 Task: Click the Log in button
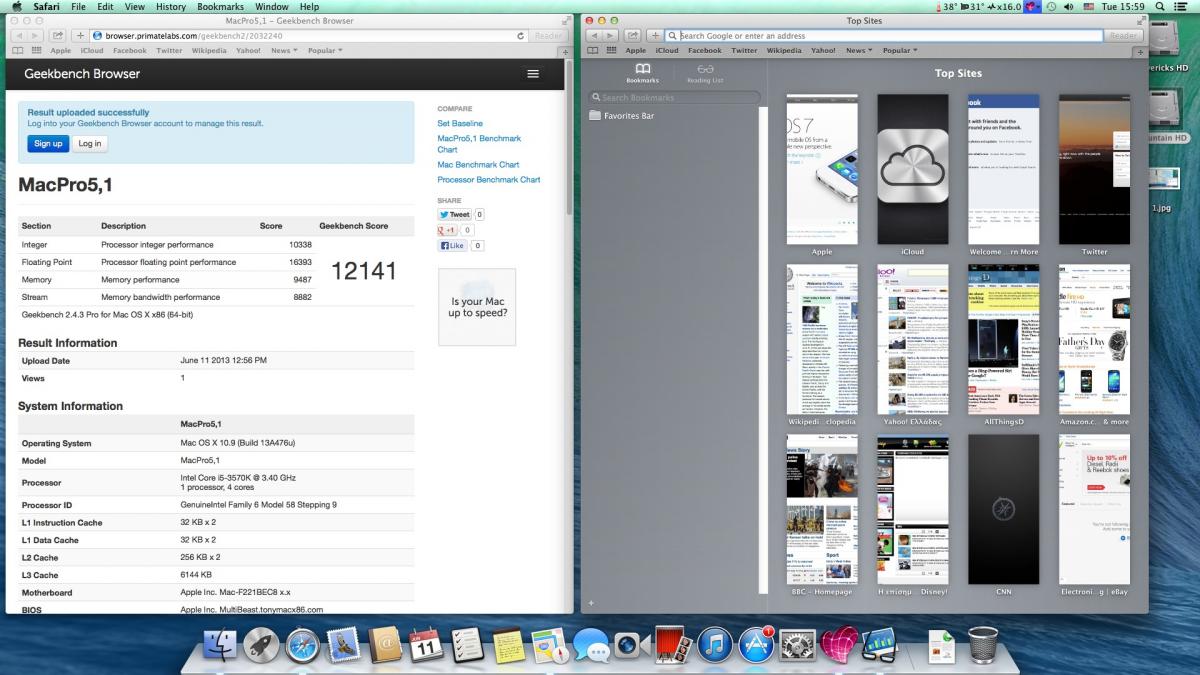(90, 143)
